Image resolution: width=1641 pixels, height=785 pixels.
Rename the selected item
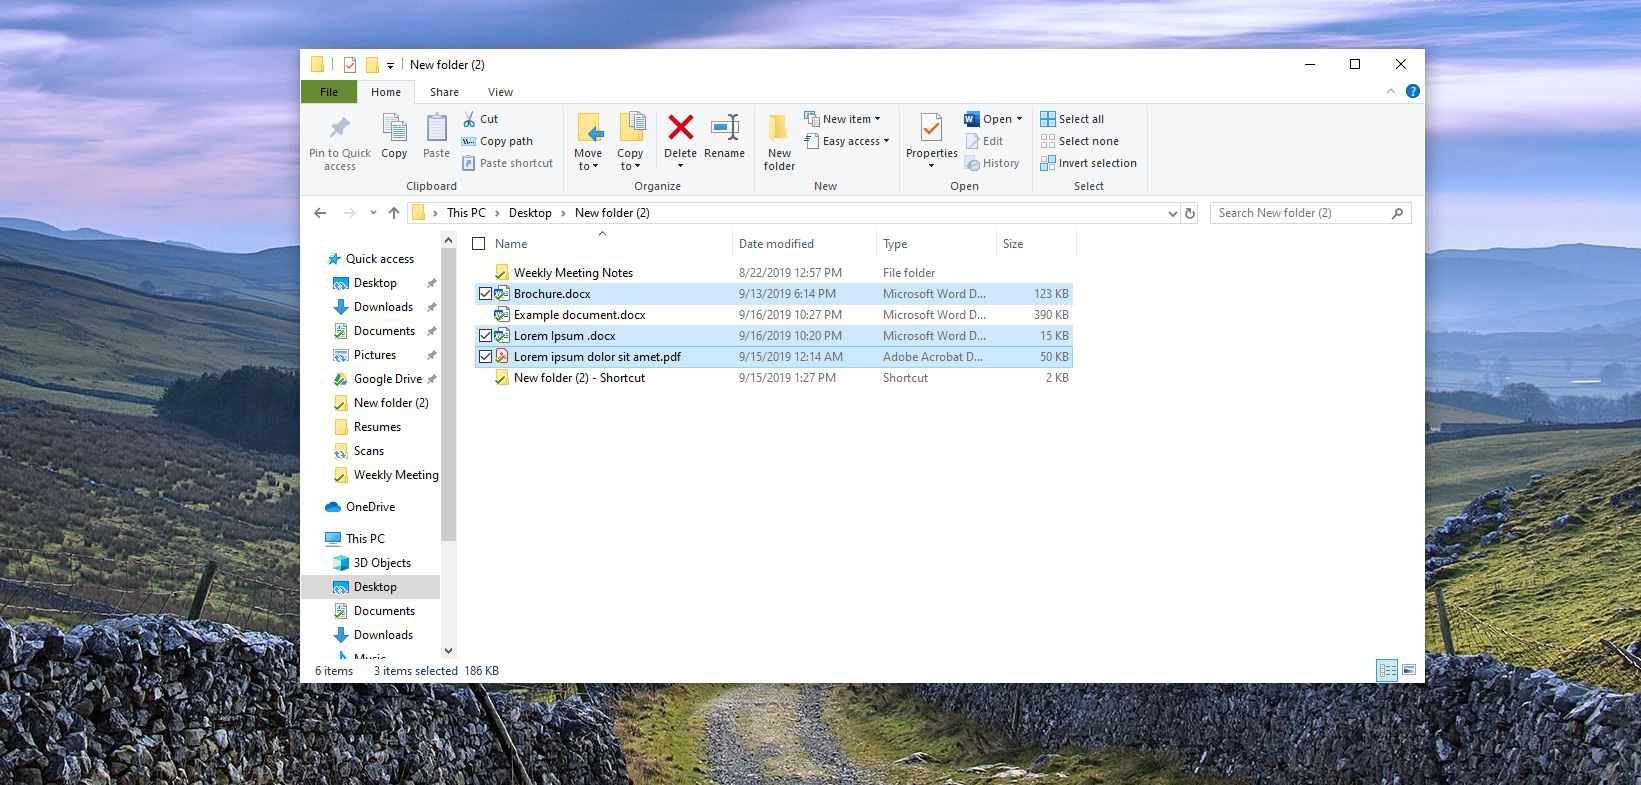(724, 137)
